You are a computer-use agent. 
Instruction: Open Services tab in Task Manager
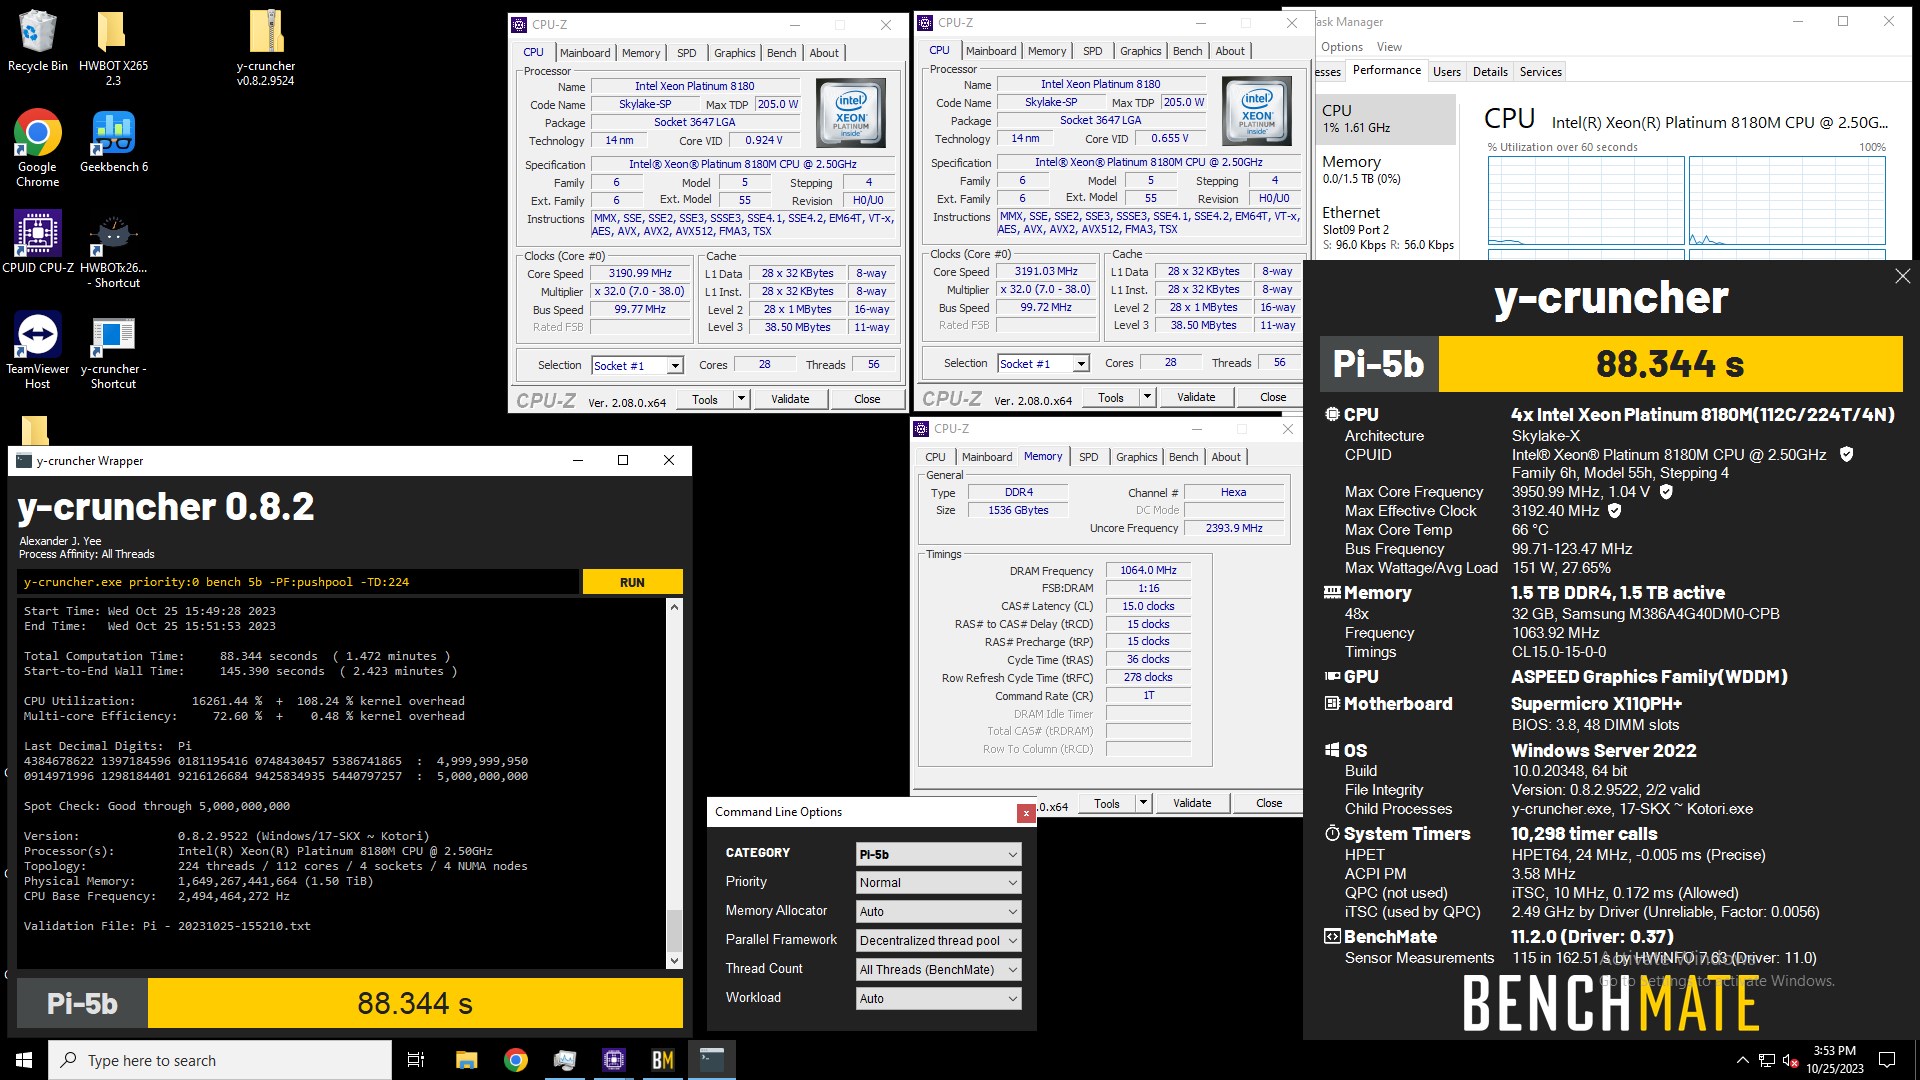(x=1540, y=72)
